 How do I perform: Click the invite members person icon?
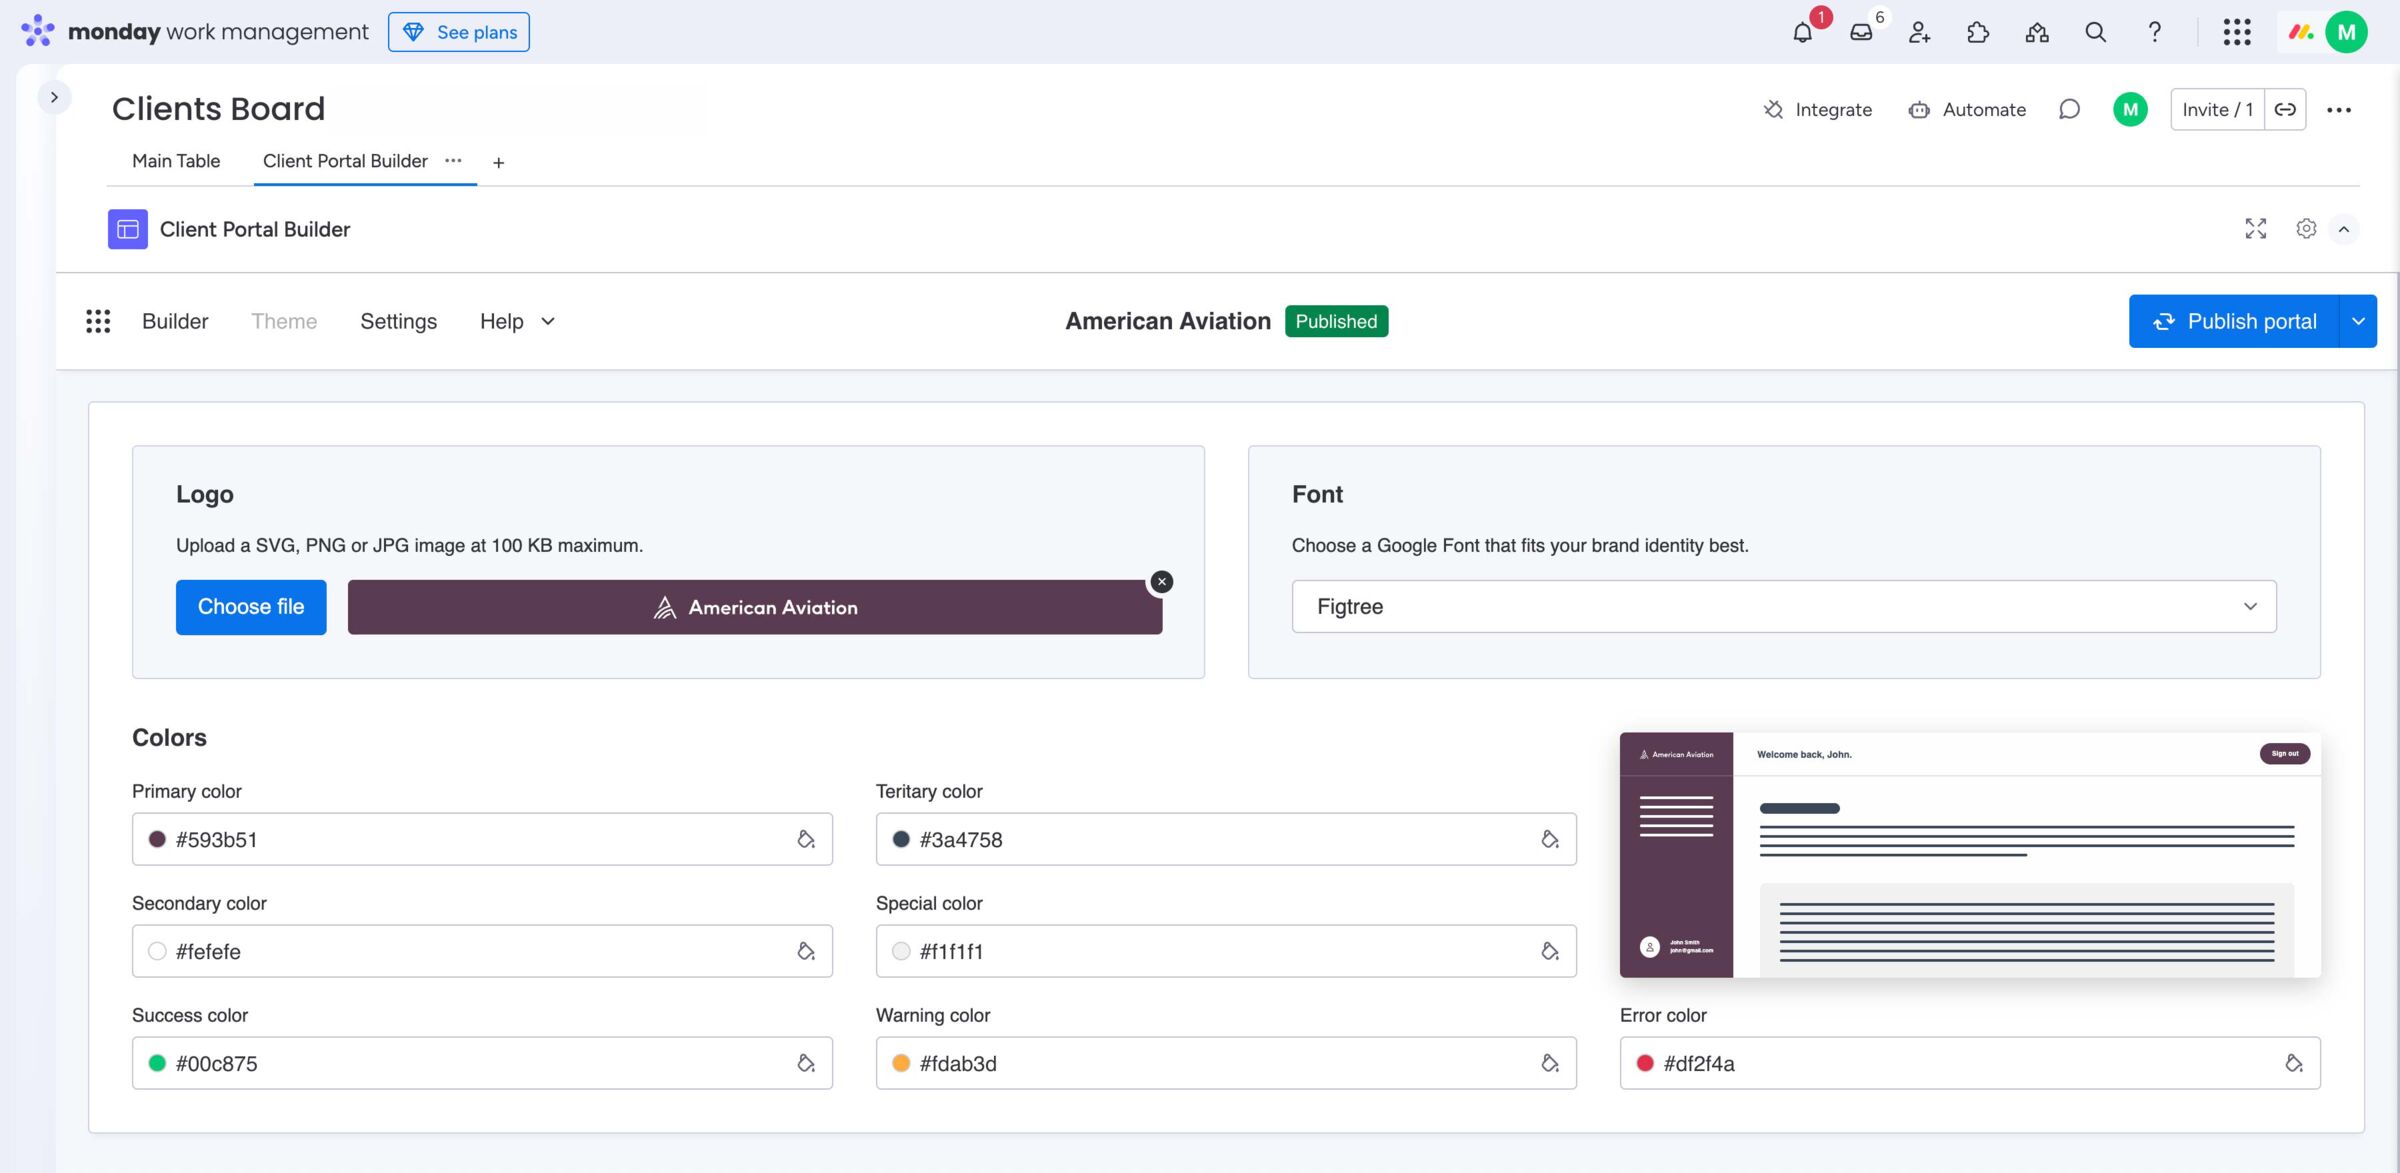pyautogui.click(x=1919, y=32)
